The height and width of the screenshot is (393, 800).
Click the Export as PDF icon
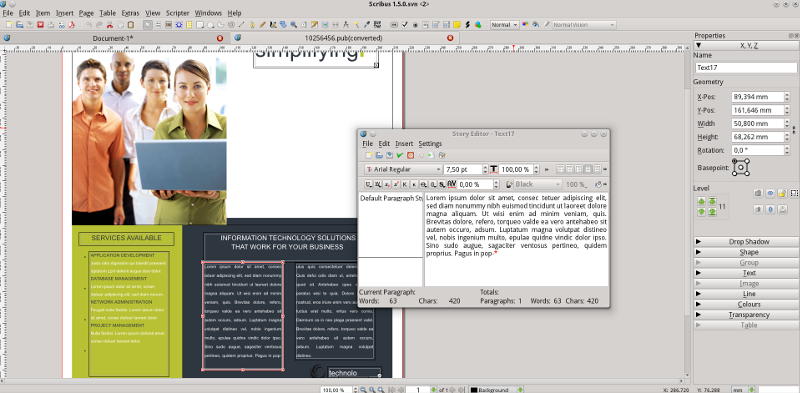coord(72,24)
